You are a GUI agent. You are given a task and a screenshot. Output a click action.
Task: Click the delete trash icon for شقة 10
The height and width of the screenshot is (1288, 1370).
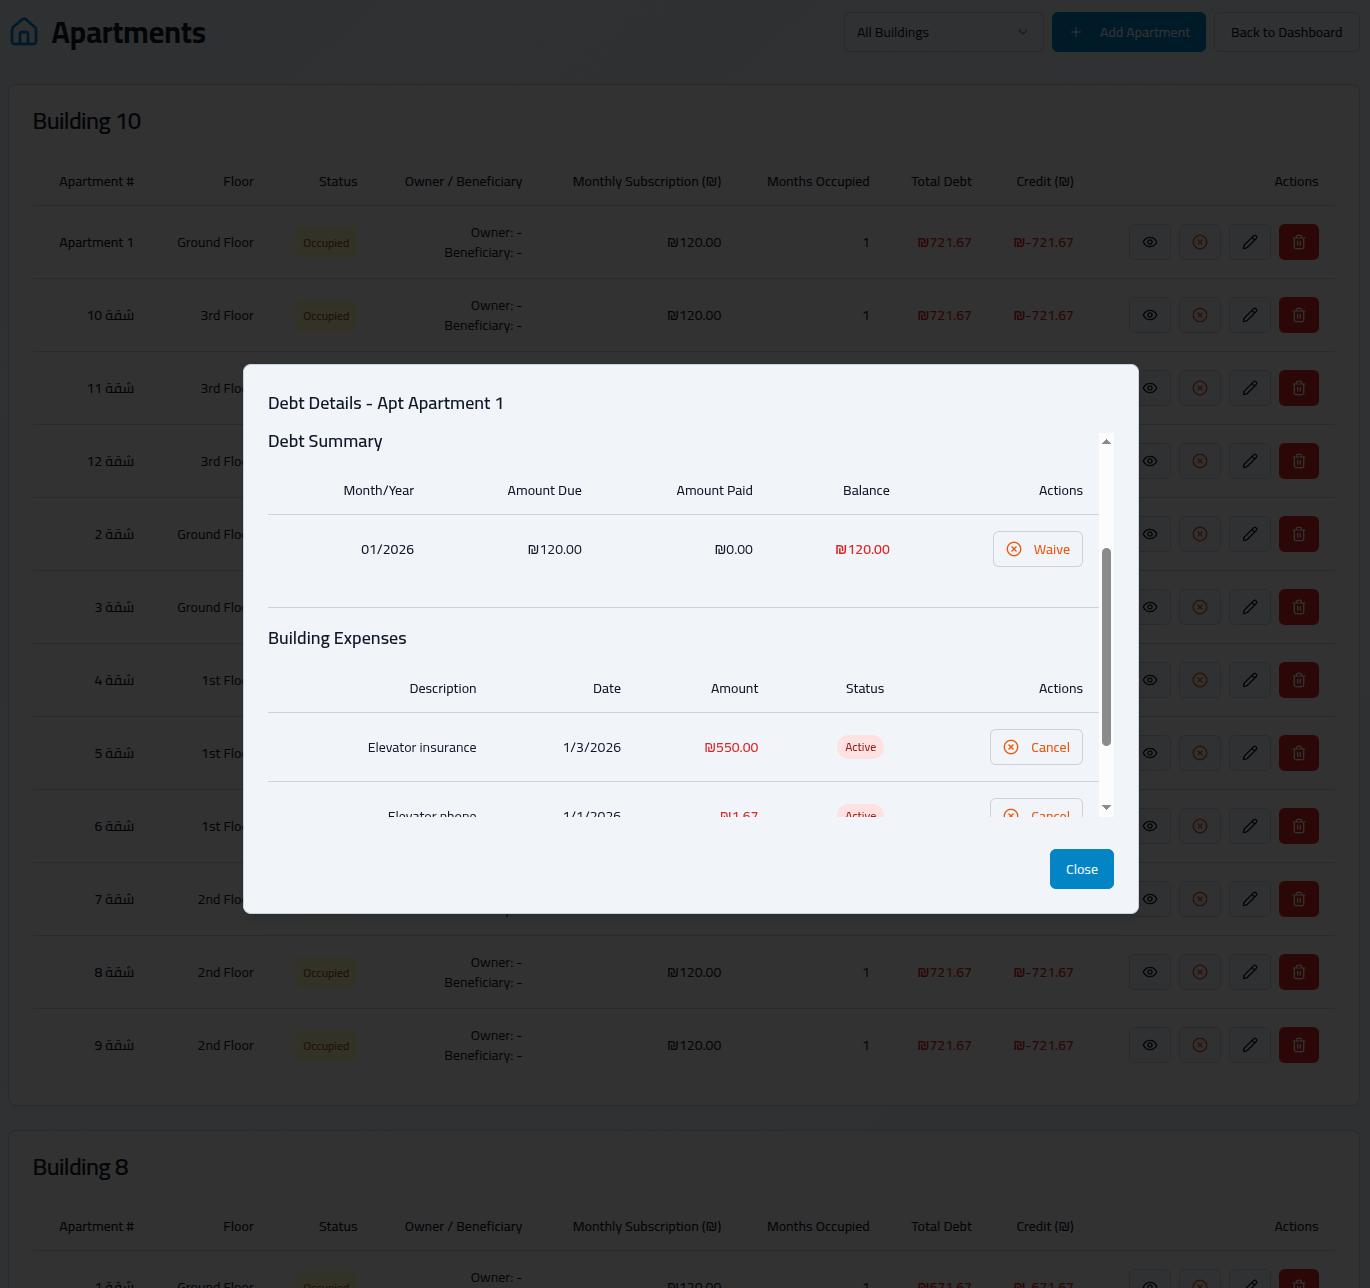(x=1298, y=315)
